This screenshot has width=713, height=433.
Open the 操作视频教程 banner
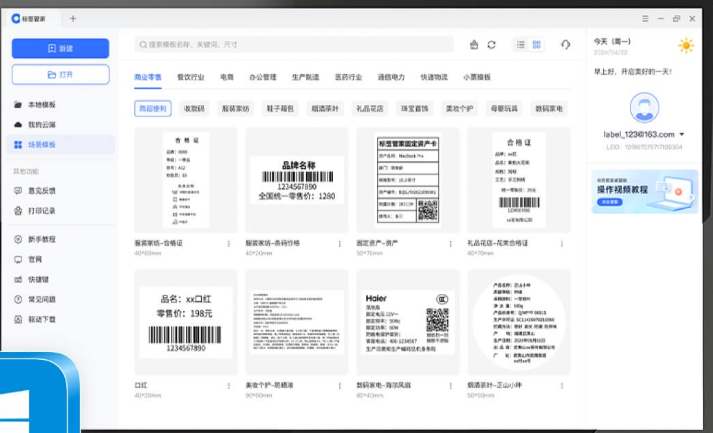coord(644,191)
